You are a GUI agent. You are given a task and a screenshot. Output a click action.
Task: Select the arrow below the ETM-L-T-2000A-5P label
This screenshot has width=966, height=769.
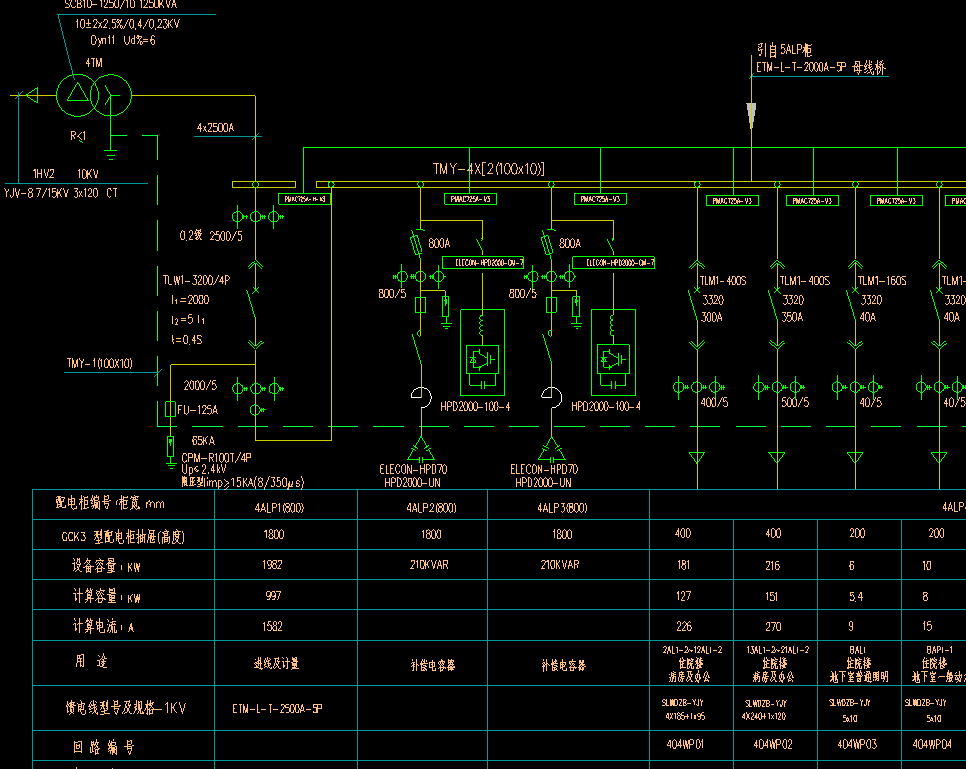tap(750, 113)
